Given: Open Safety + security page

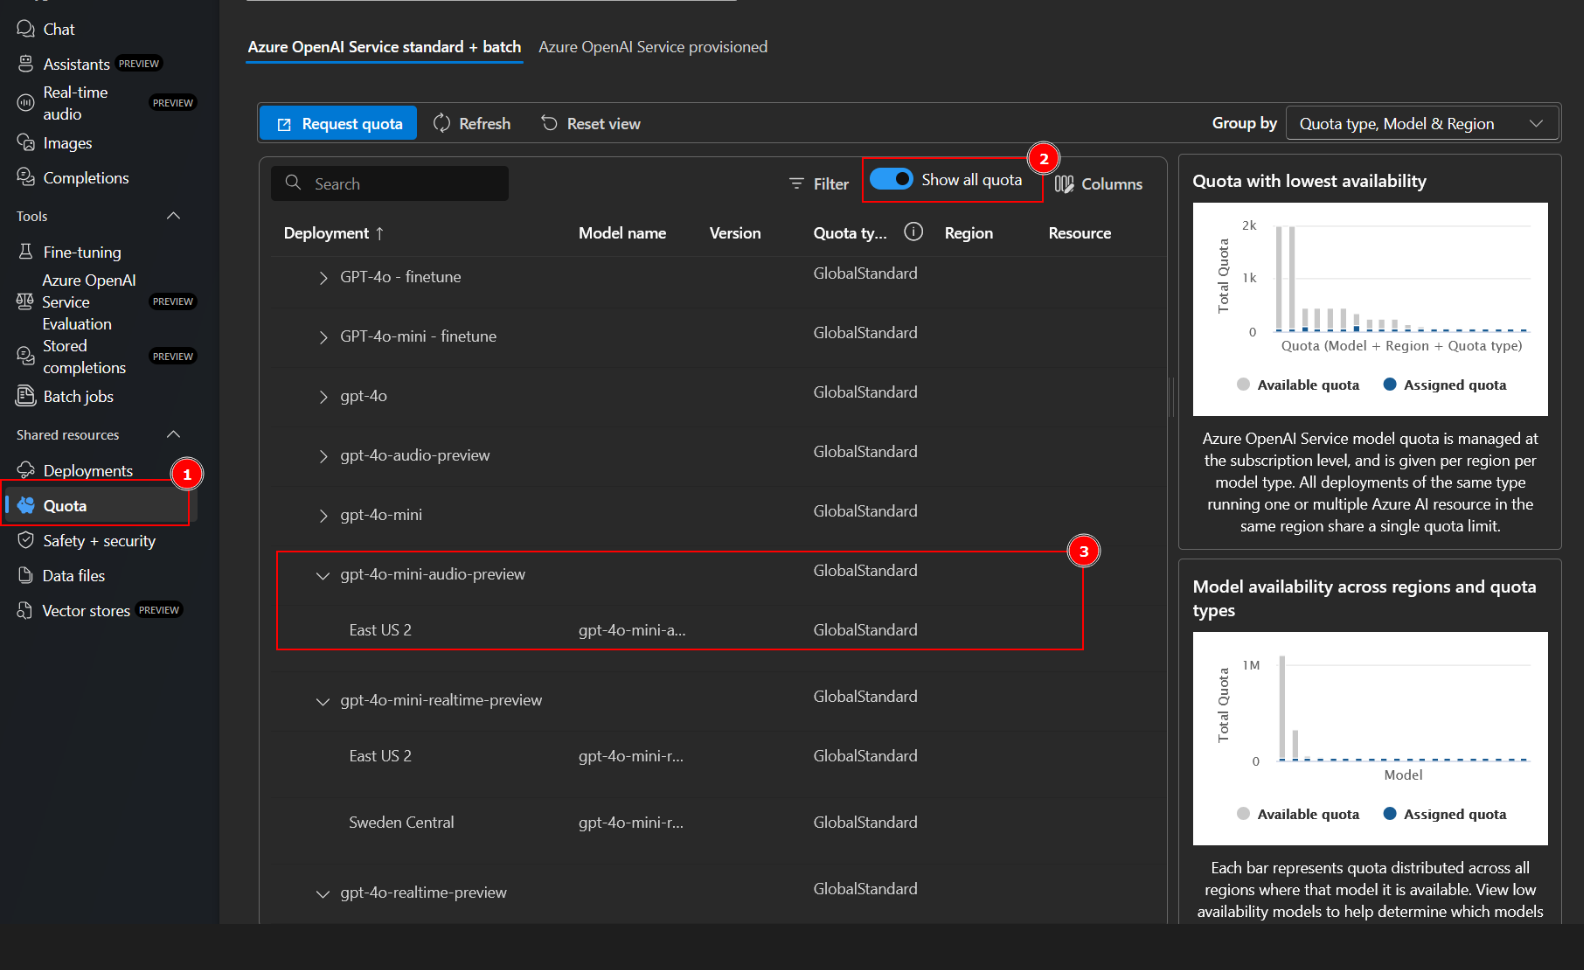Looking at the screenshot, I should (99, 541).
